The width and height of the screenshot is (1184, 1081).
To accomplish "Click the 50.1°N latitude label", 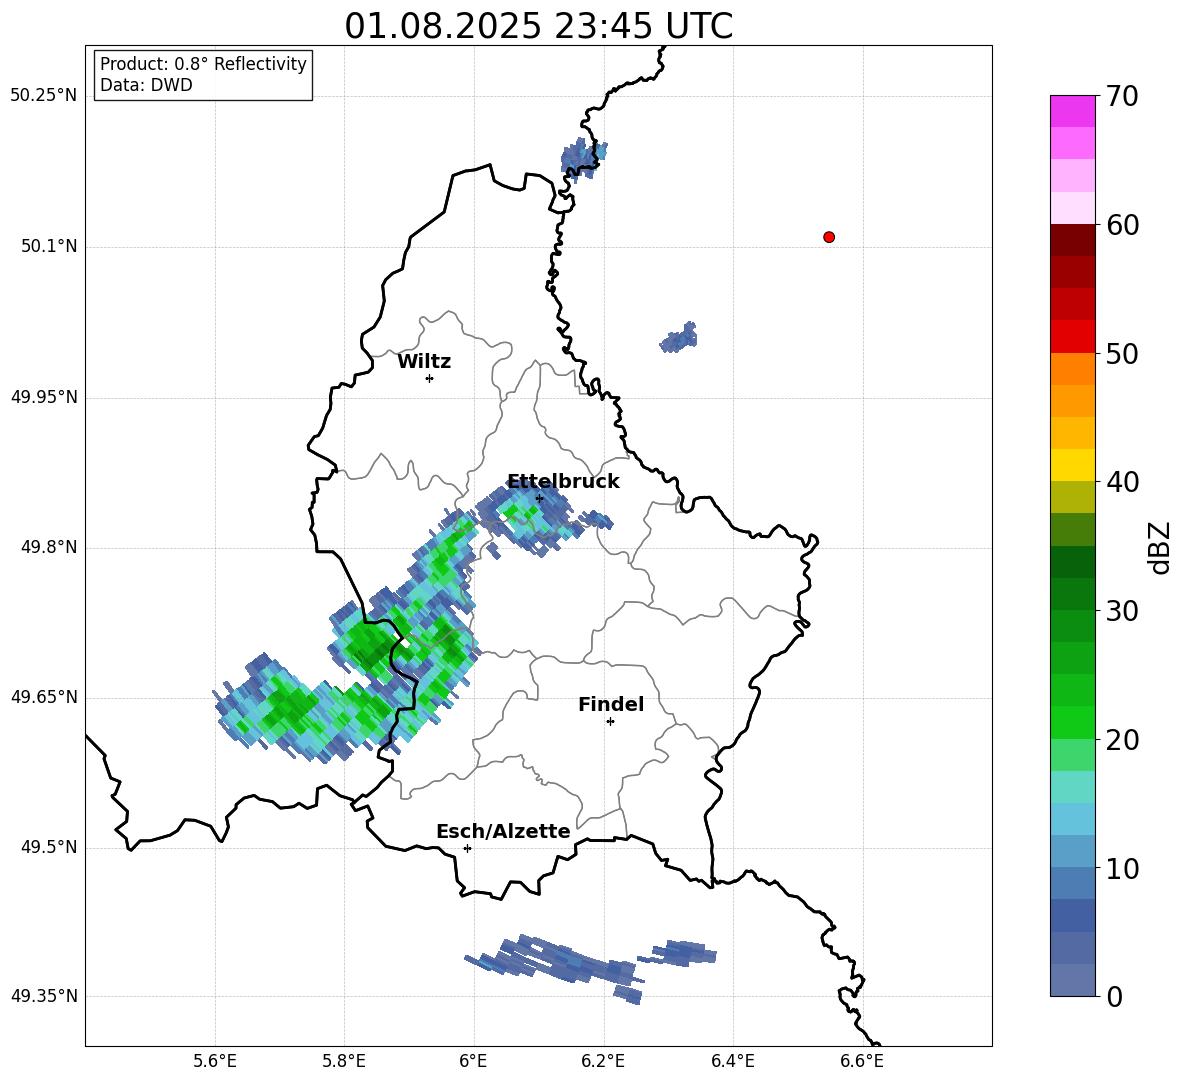I will click(x=49, y=246).
